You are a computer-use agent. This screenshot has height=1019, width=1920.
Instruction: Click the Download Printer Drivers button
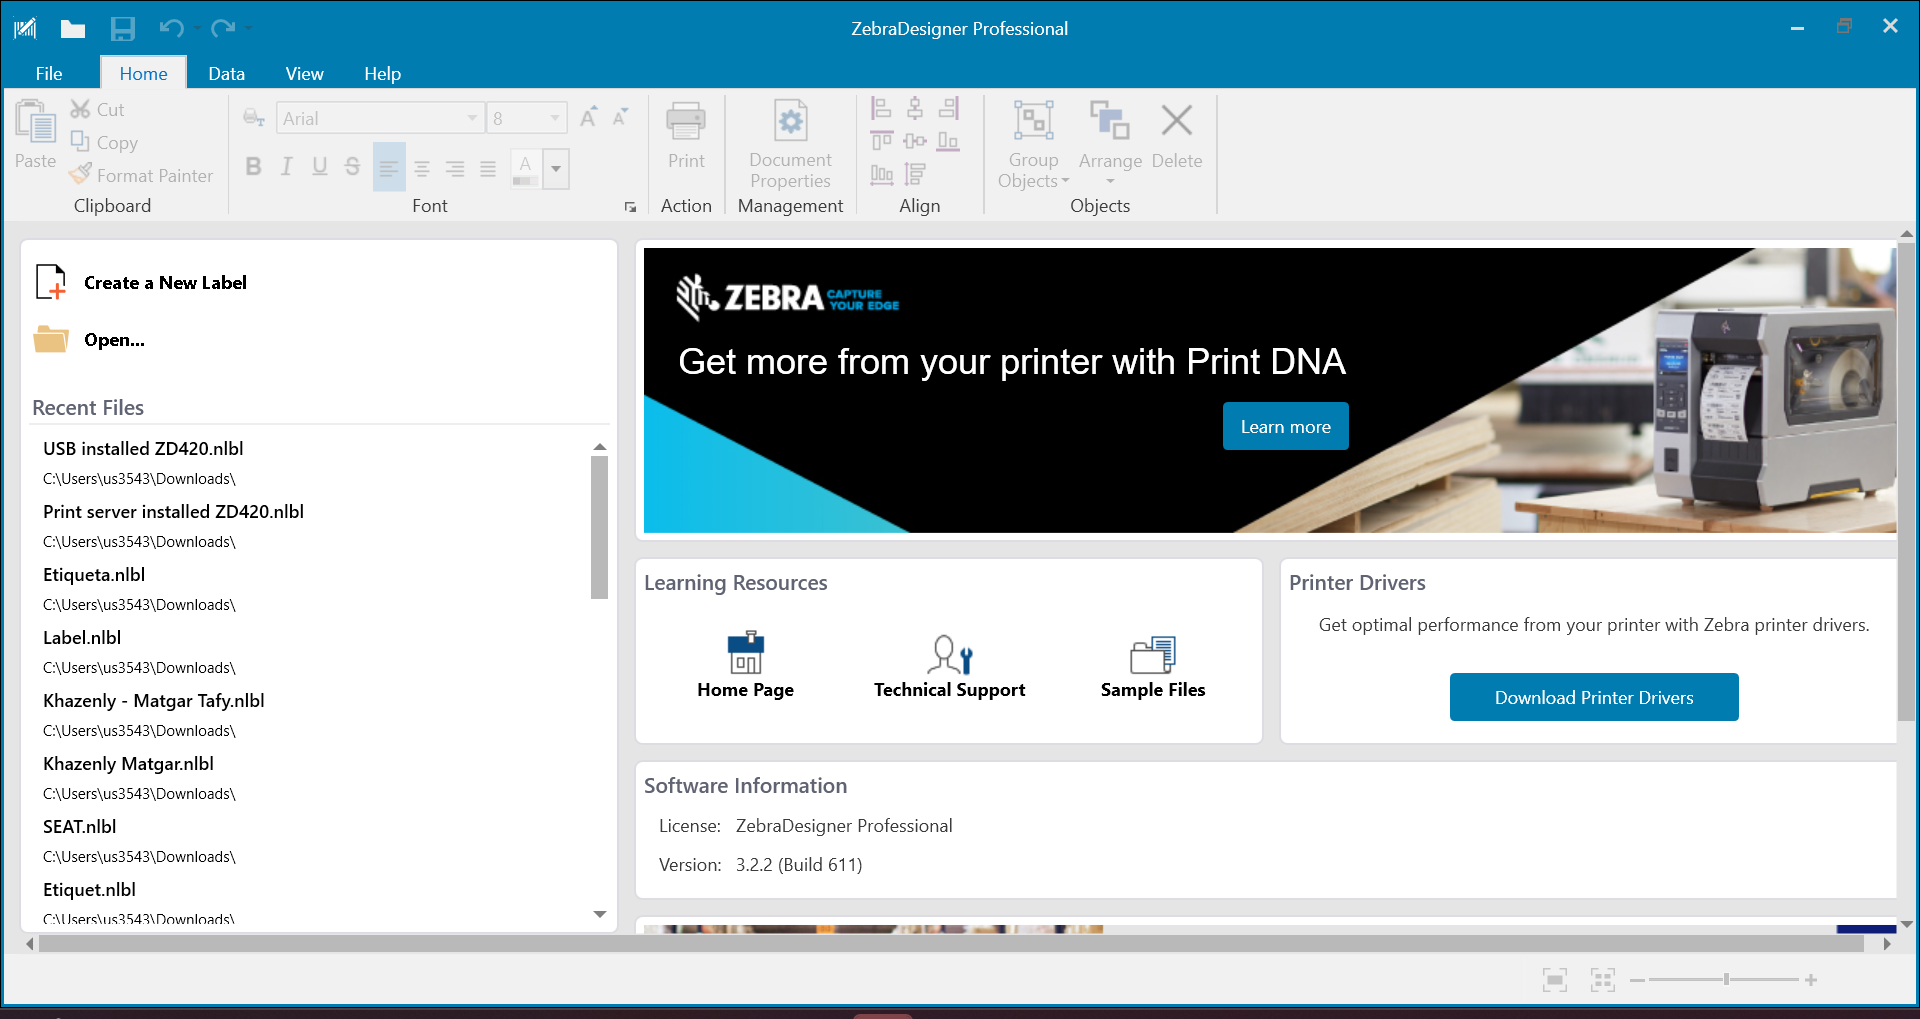tap(1593, 697)
